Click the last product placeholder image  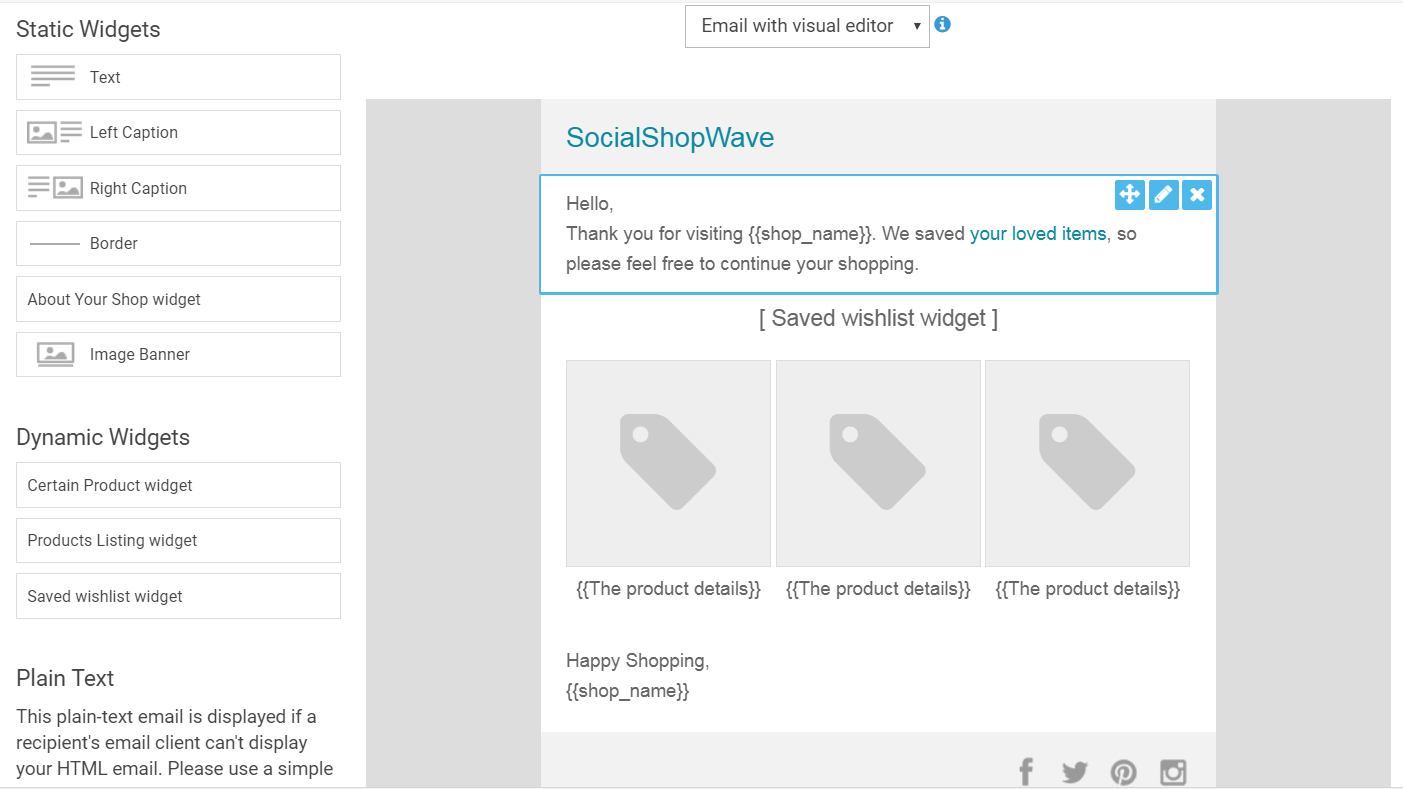tap(1087, 463)
